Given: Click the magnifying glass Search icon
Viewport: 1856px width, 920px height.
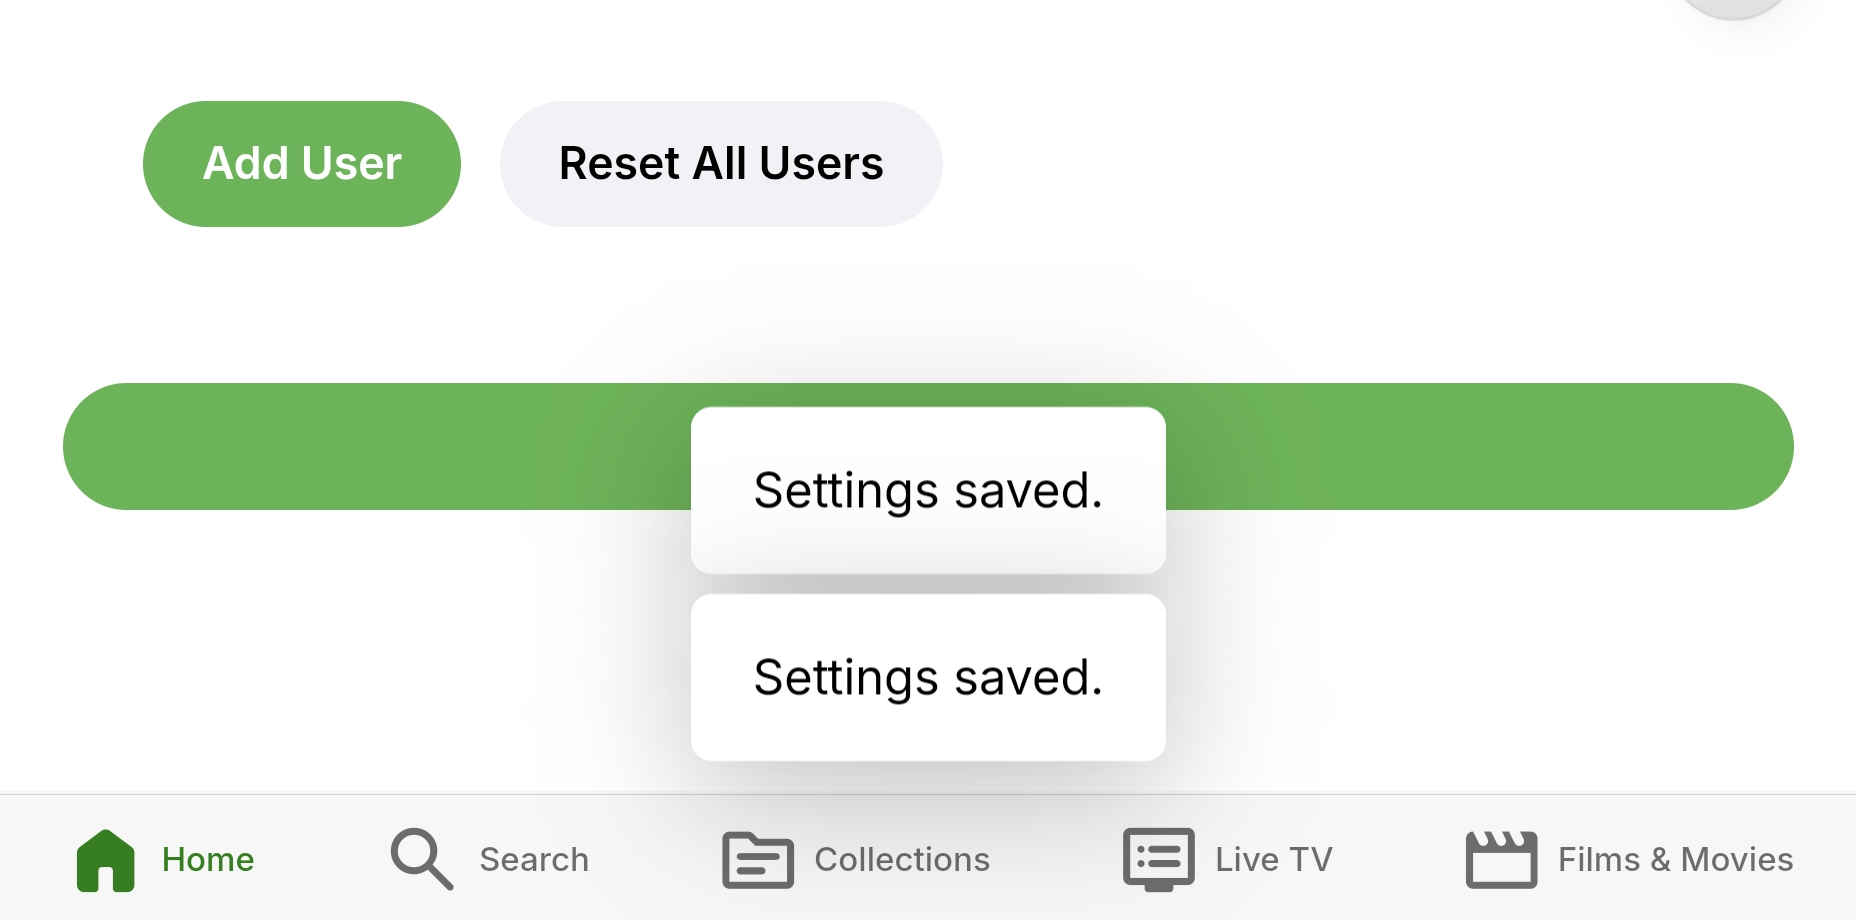Looking at the screenshot, I should 421,859.
